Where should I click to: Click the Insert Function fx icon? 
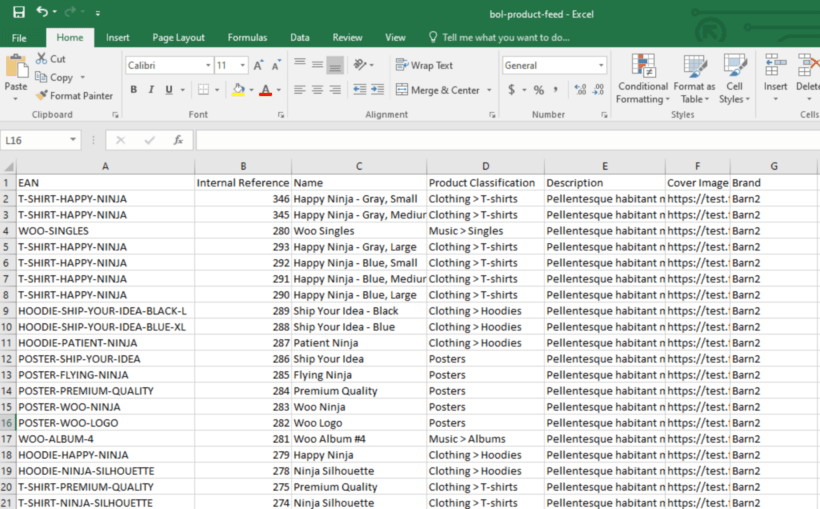[177, 140]
